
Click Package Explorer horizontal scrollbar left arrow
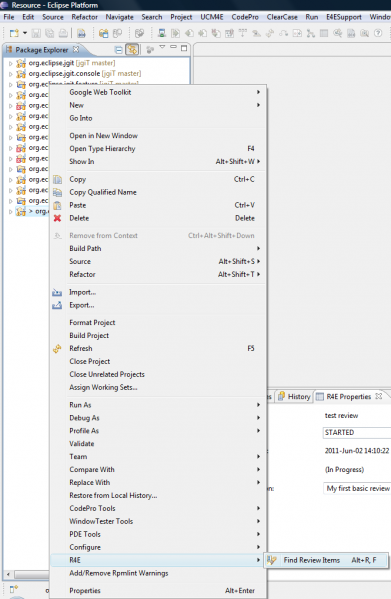click(8, 575)
